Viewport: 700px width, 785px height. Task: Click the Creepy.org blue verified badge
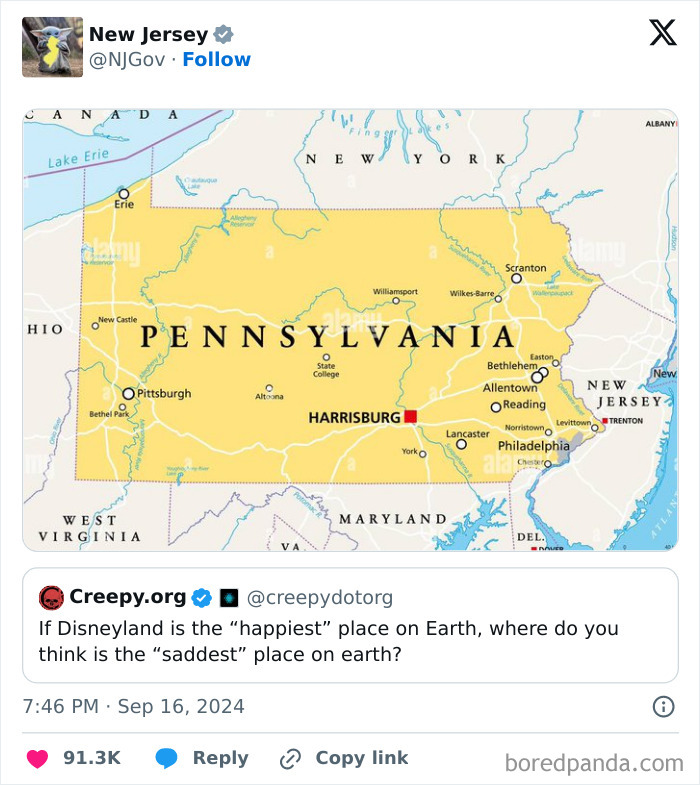[201, 598]
